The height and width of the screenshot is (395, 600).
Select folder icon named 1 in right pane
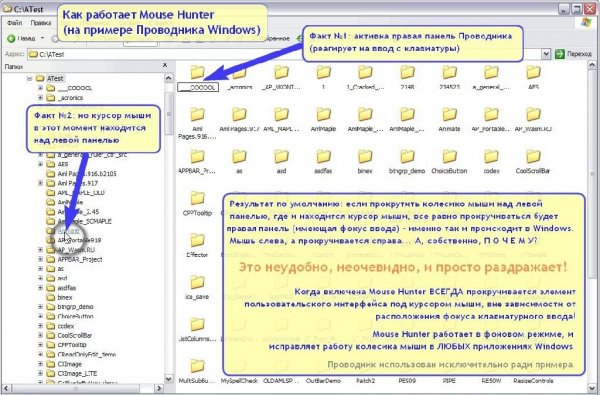323,72
